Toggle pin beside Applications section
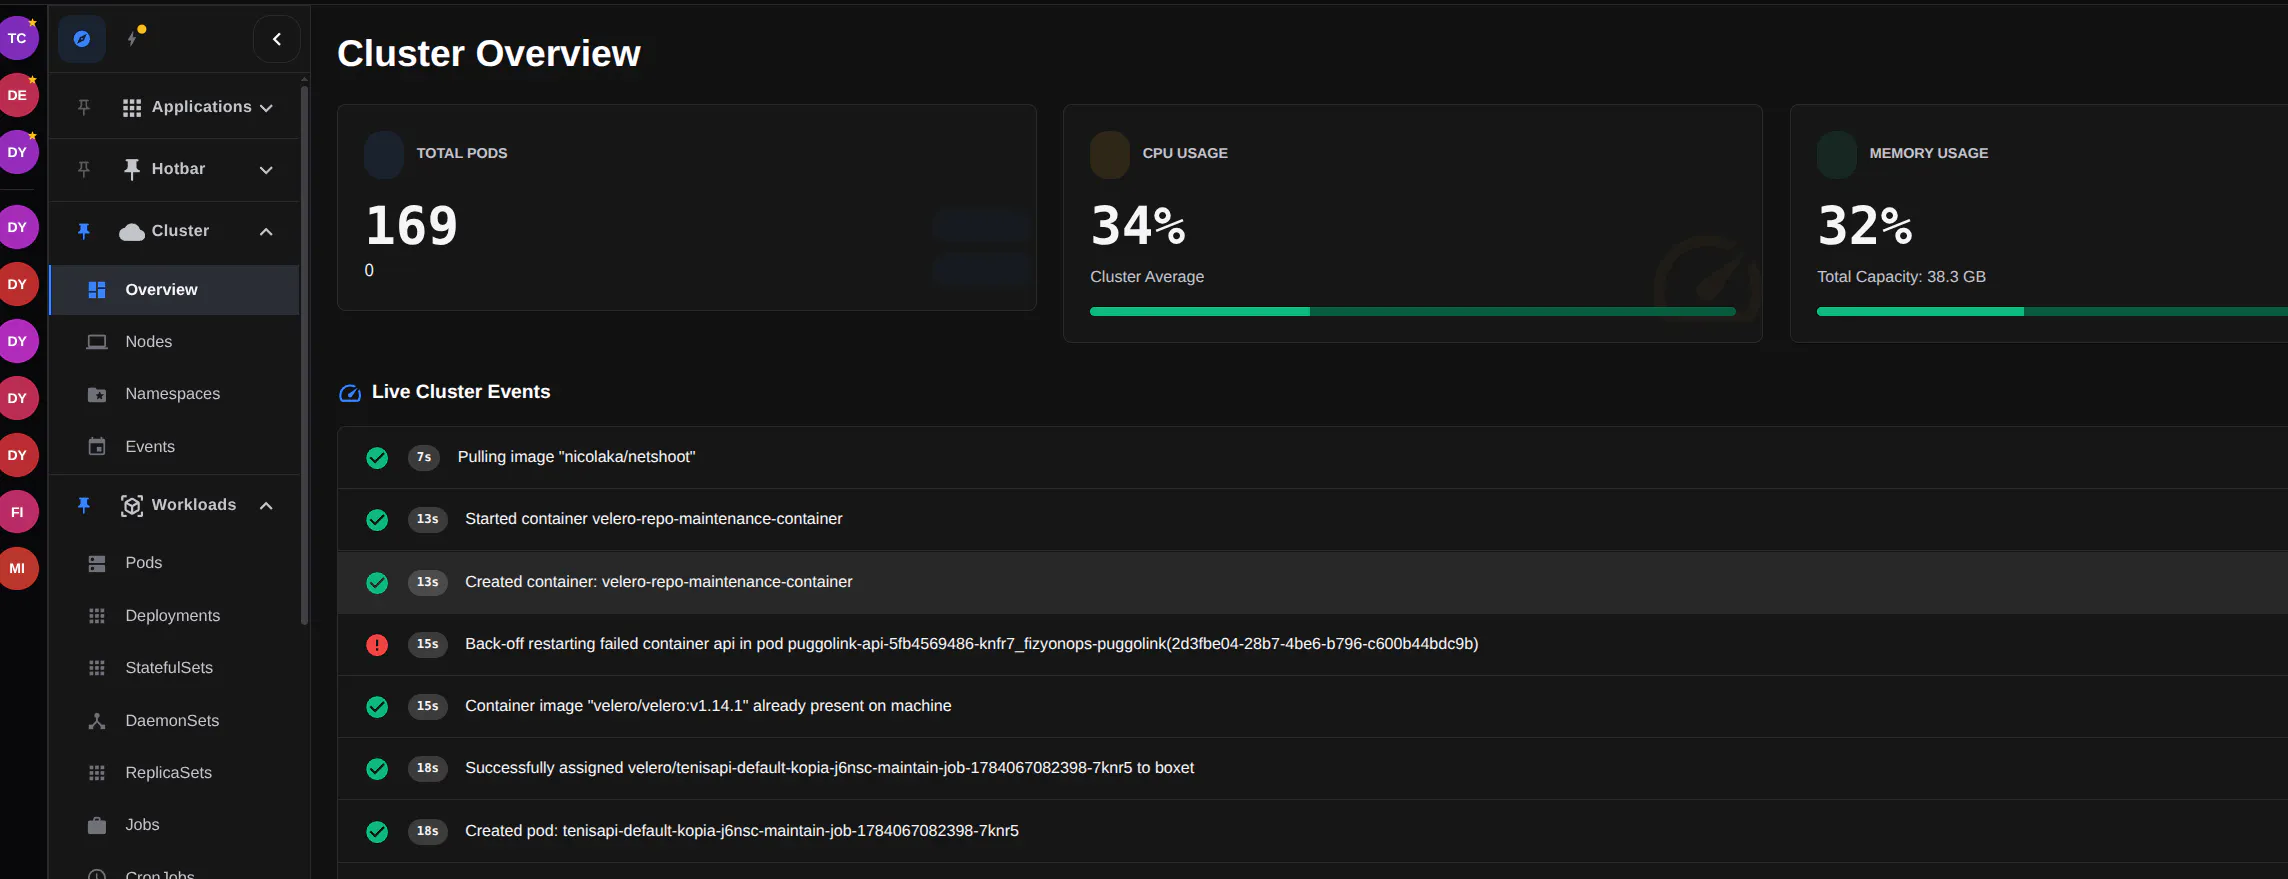2288x879 pixels. pos(84,107)
